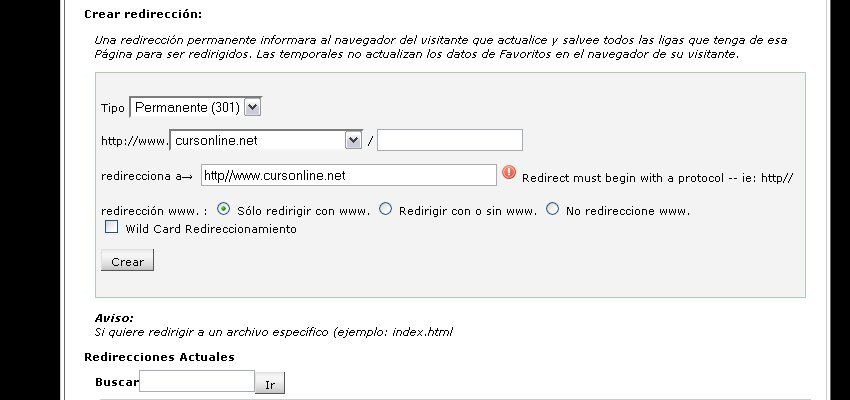Expand the cursonline.net domain dropdown arrow
Viewport: 850px width, 400px height.
[353, 140]
